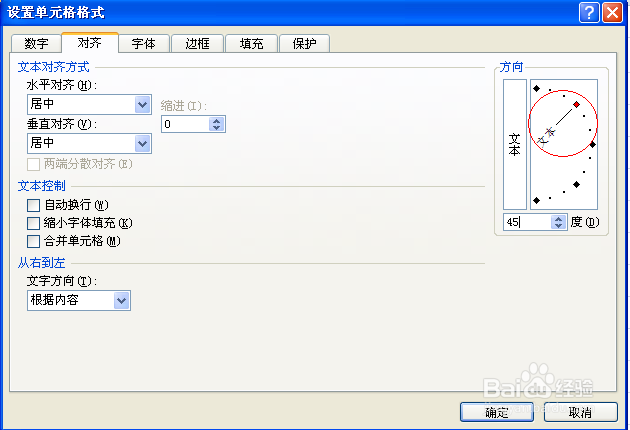Open the 字体 tab
630x430 pixels.
144,43
